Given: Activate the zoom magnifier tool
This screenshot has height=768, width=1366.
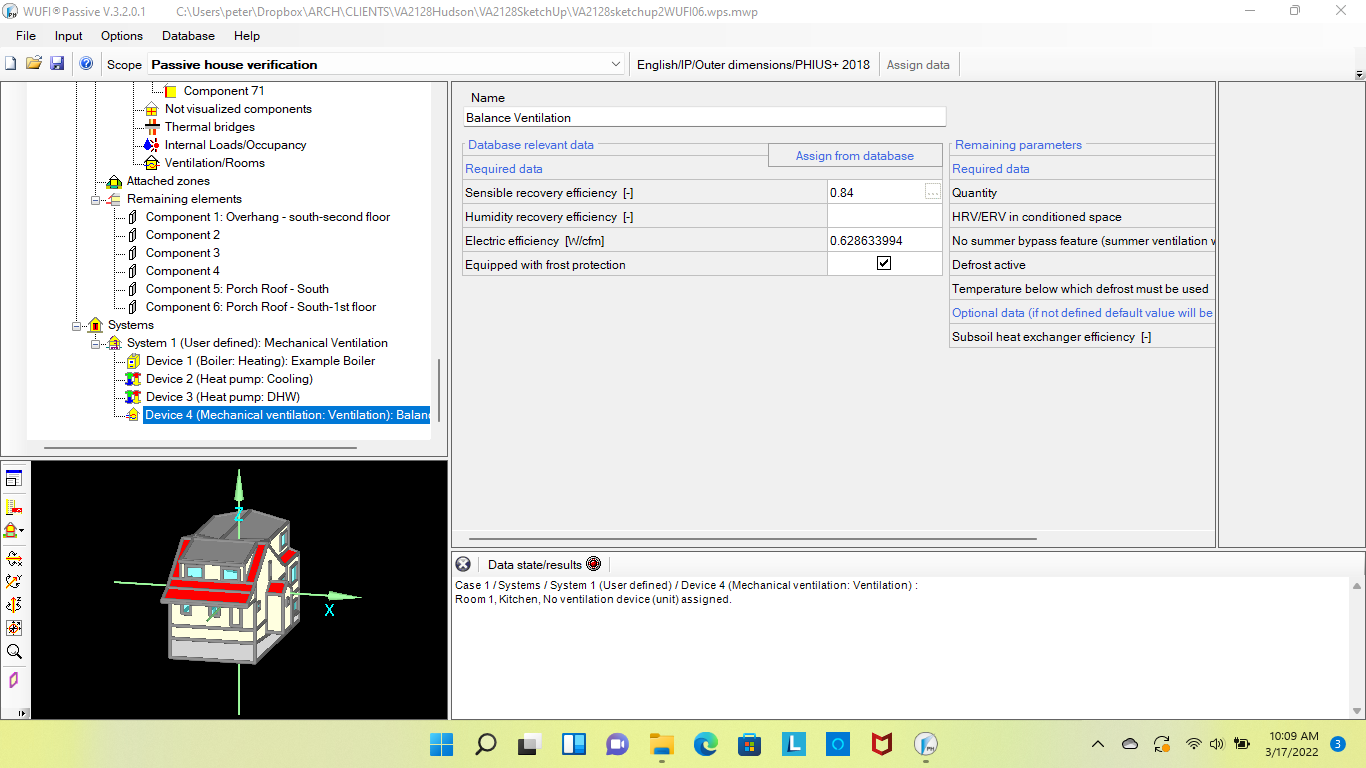Looking at the screenshot, I should point(13,651).
